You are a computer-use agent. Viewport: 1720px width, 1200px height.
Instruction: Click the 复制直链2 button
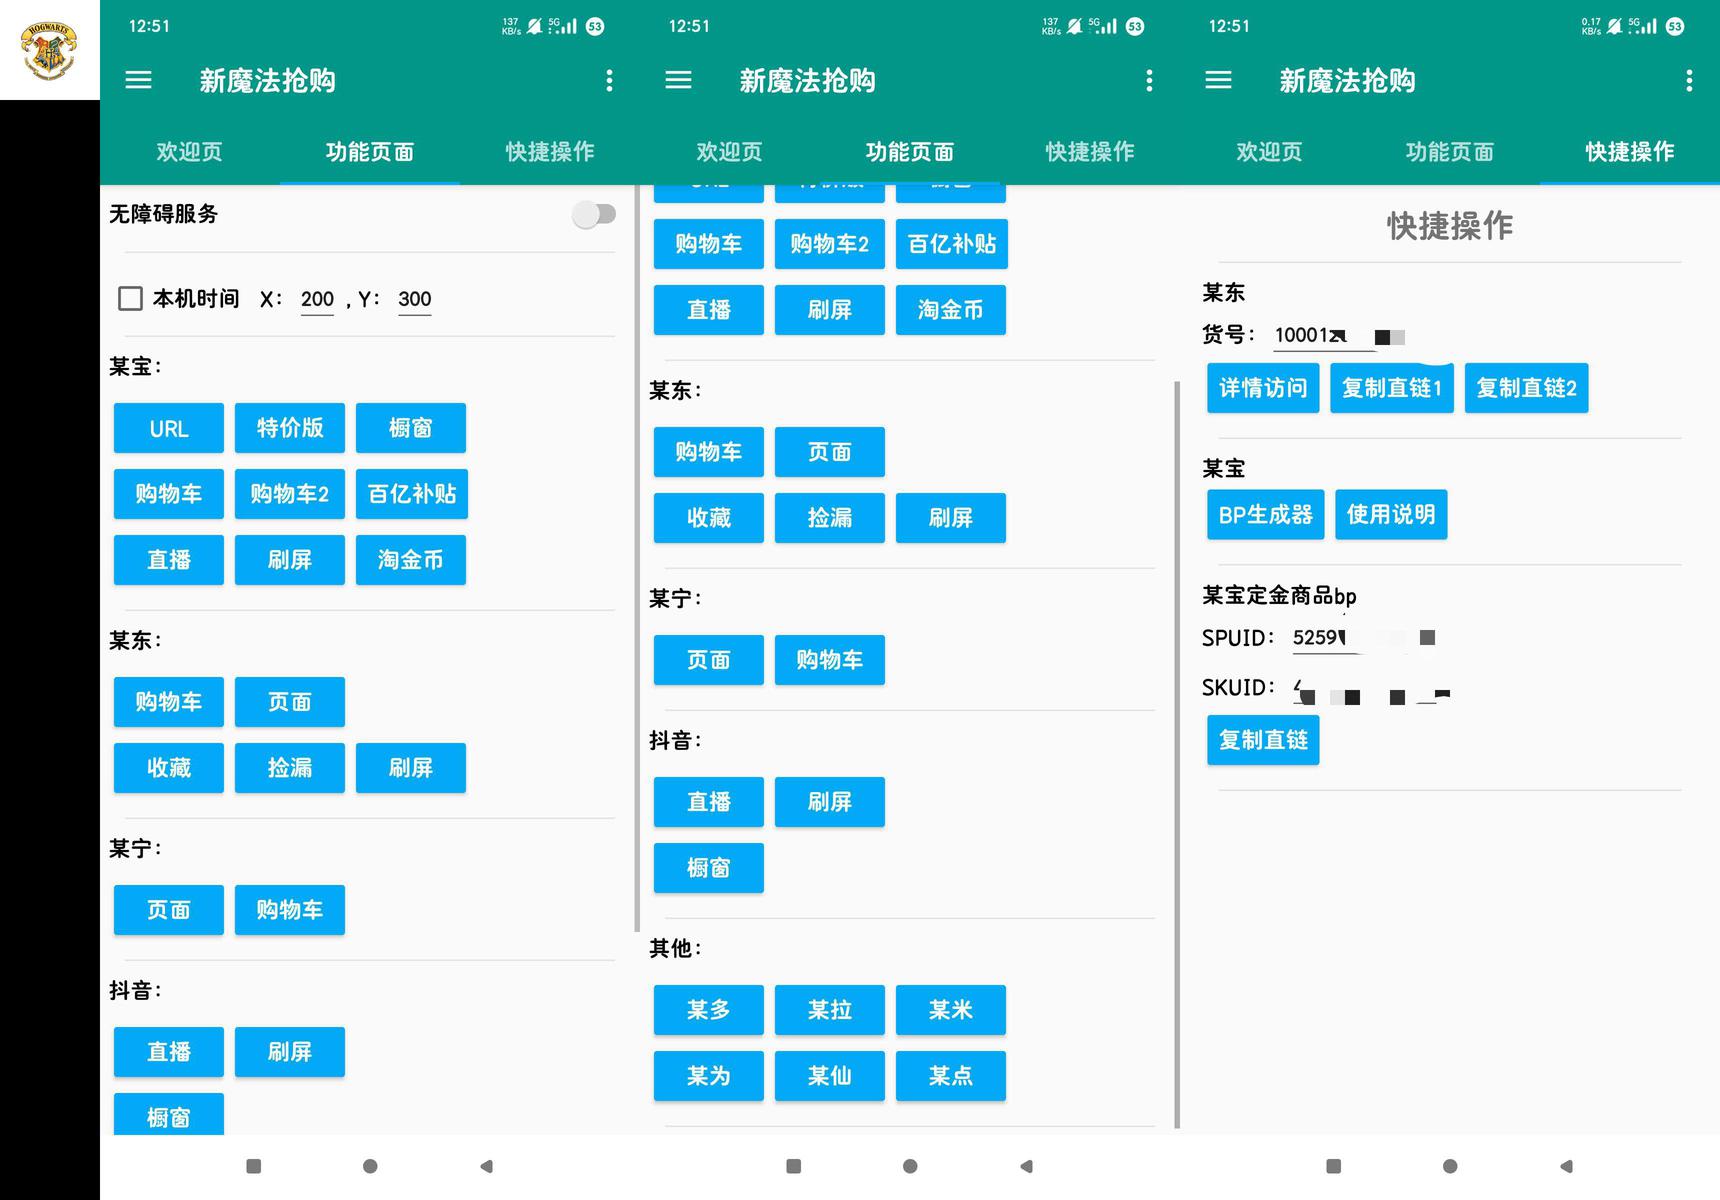(1526, 388)
